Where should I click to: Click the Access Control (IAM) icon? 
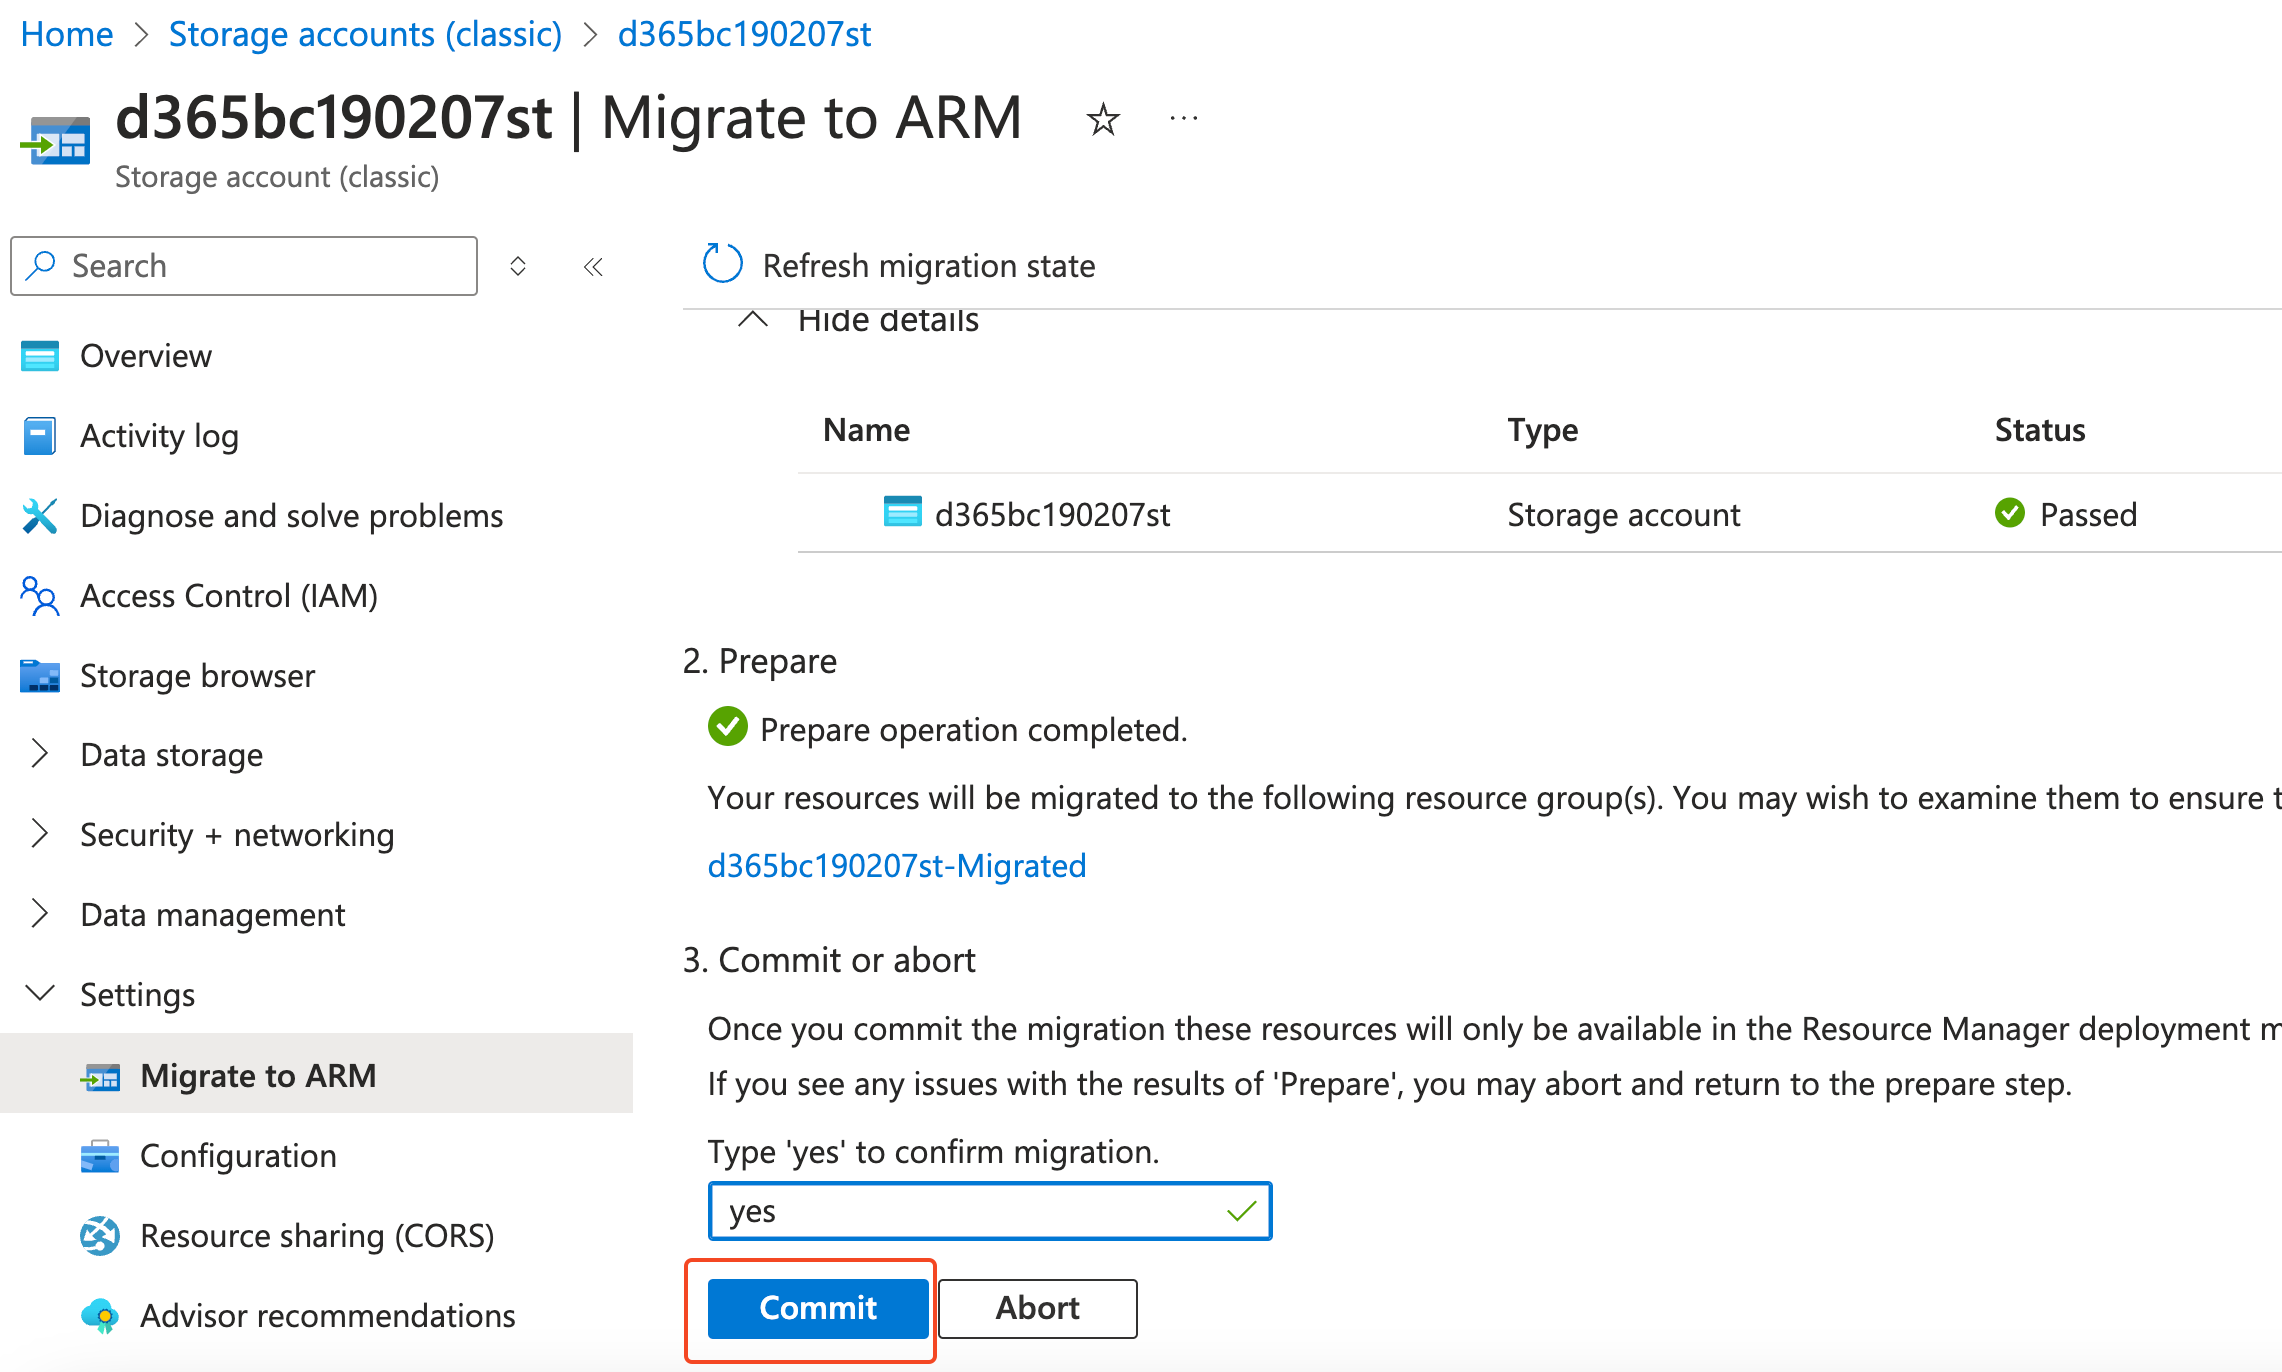40,596
